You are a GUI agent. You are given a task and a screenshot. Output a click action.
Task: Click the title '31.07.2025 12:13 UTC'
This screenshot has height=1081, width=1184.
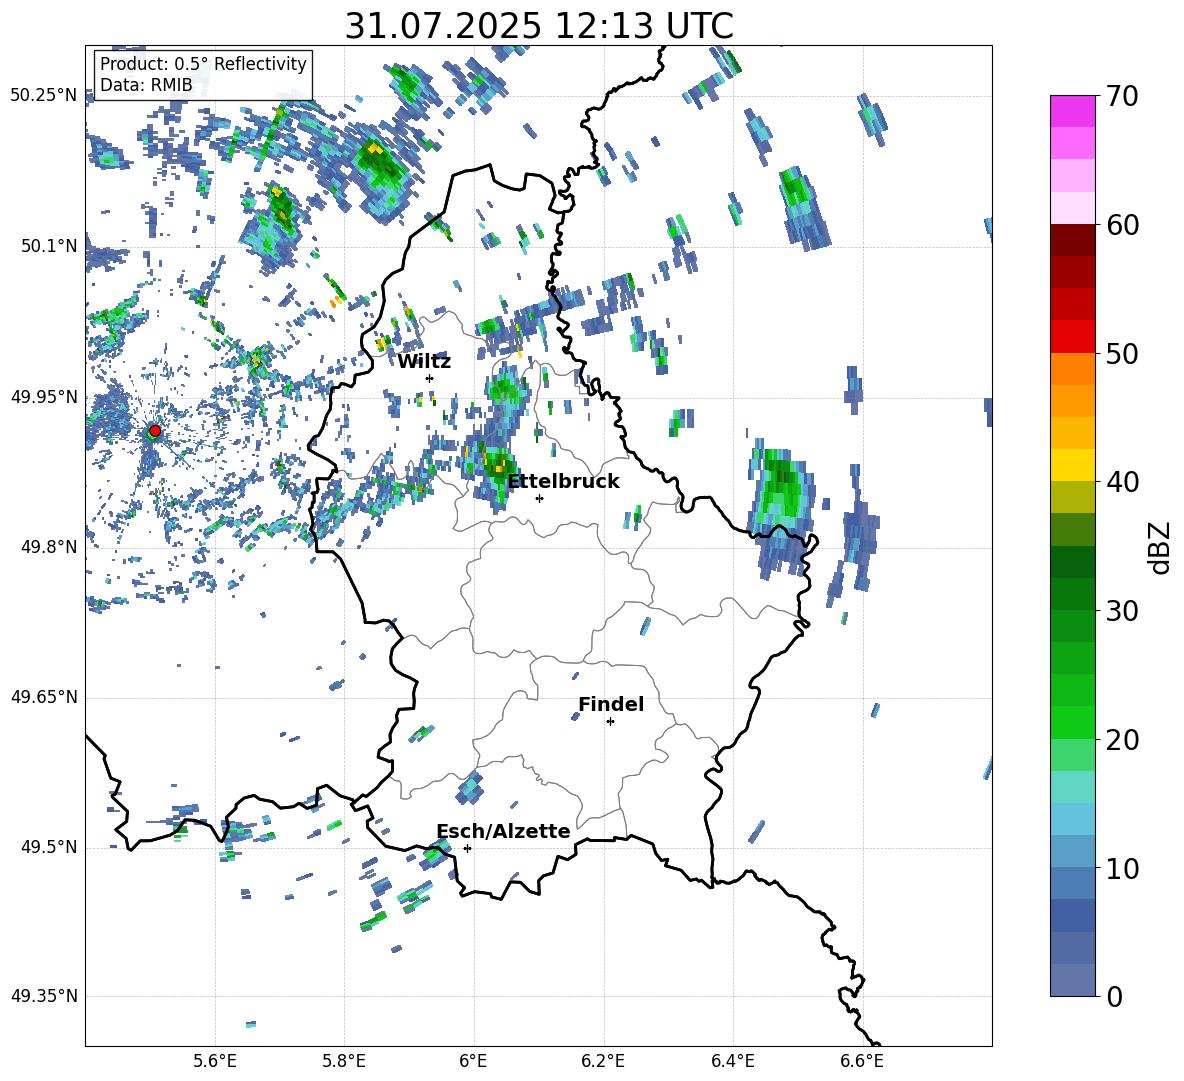point(539,26)
